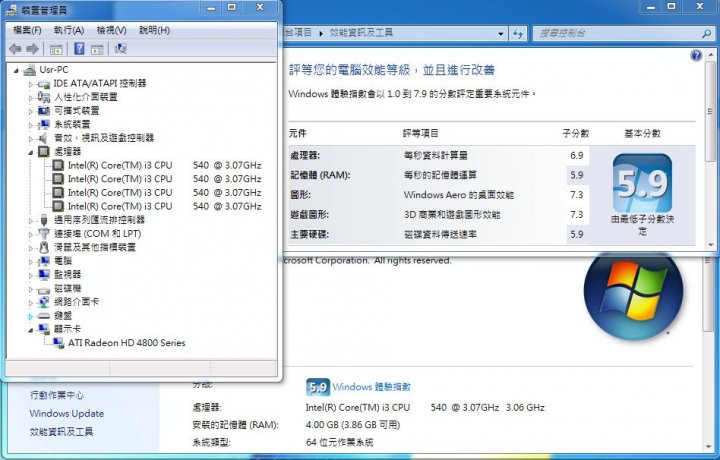Select the Usr-PC computer icon
Image resolution: width=720 pixels, height=460 pixels.
[29, 70]
